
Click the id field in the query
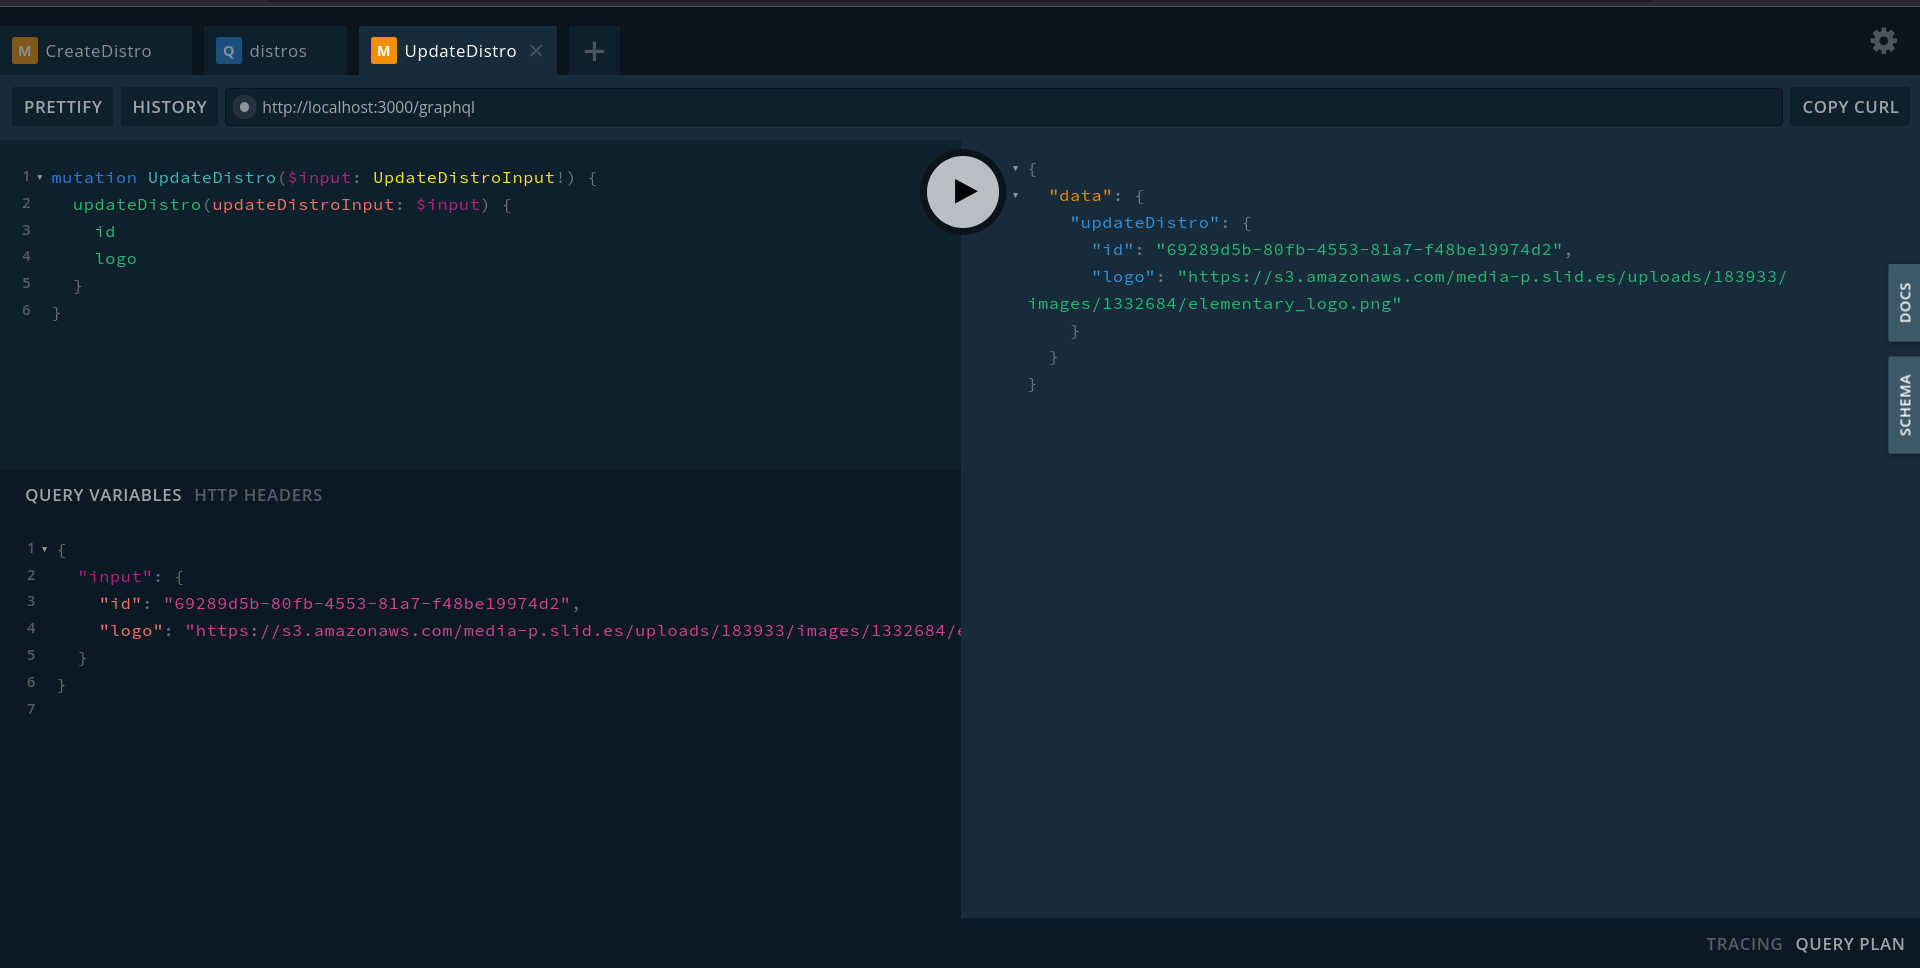pyautogui.click(x=105, y=232)
